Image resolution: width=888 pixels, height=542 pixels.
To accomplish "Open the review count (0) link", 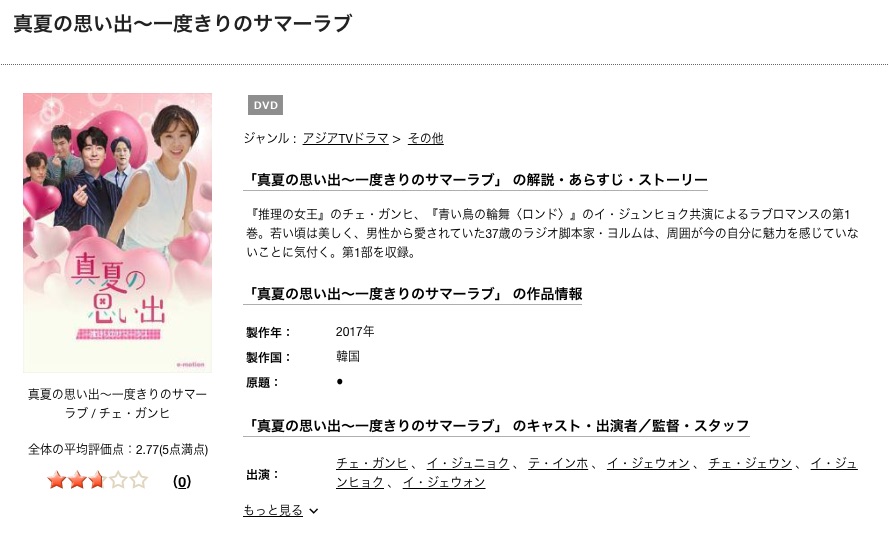I will tap(182, 481).
